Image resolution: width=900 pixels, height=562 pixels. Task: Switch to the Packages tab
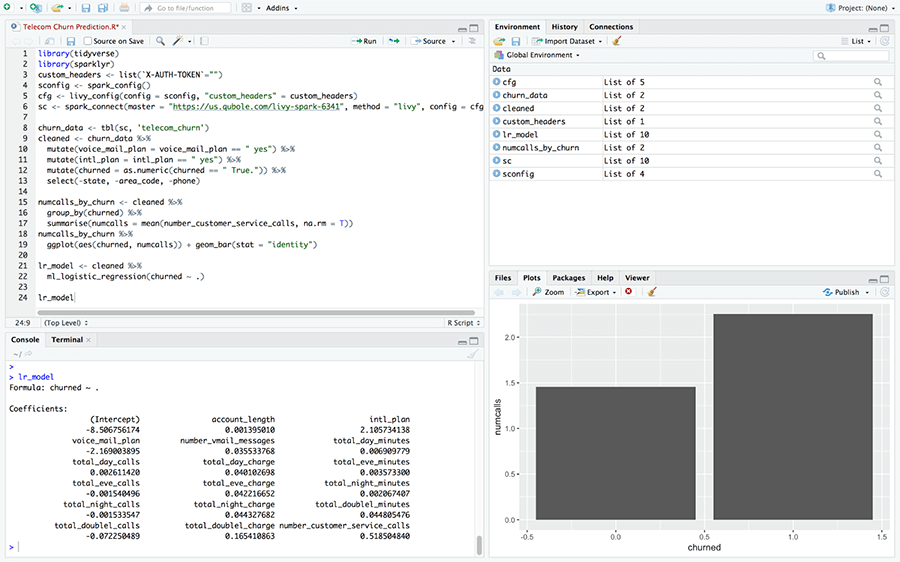click(568, 278)
